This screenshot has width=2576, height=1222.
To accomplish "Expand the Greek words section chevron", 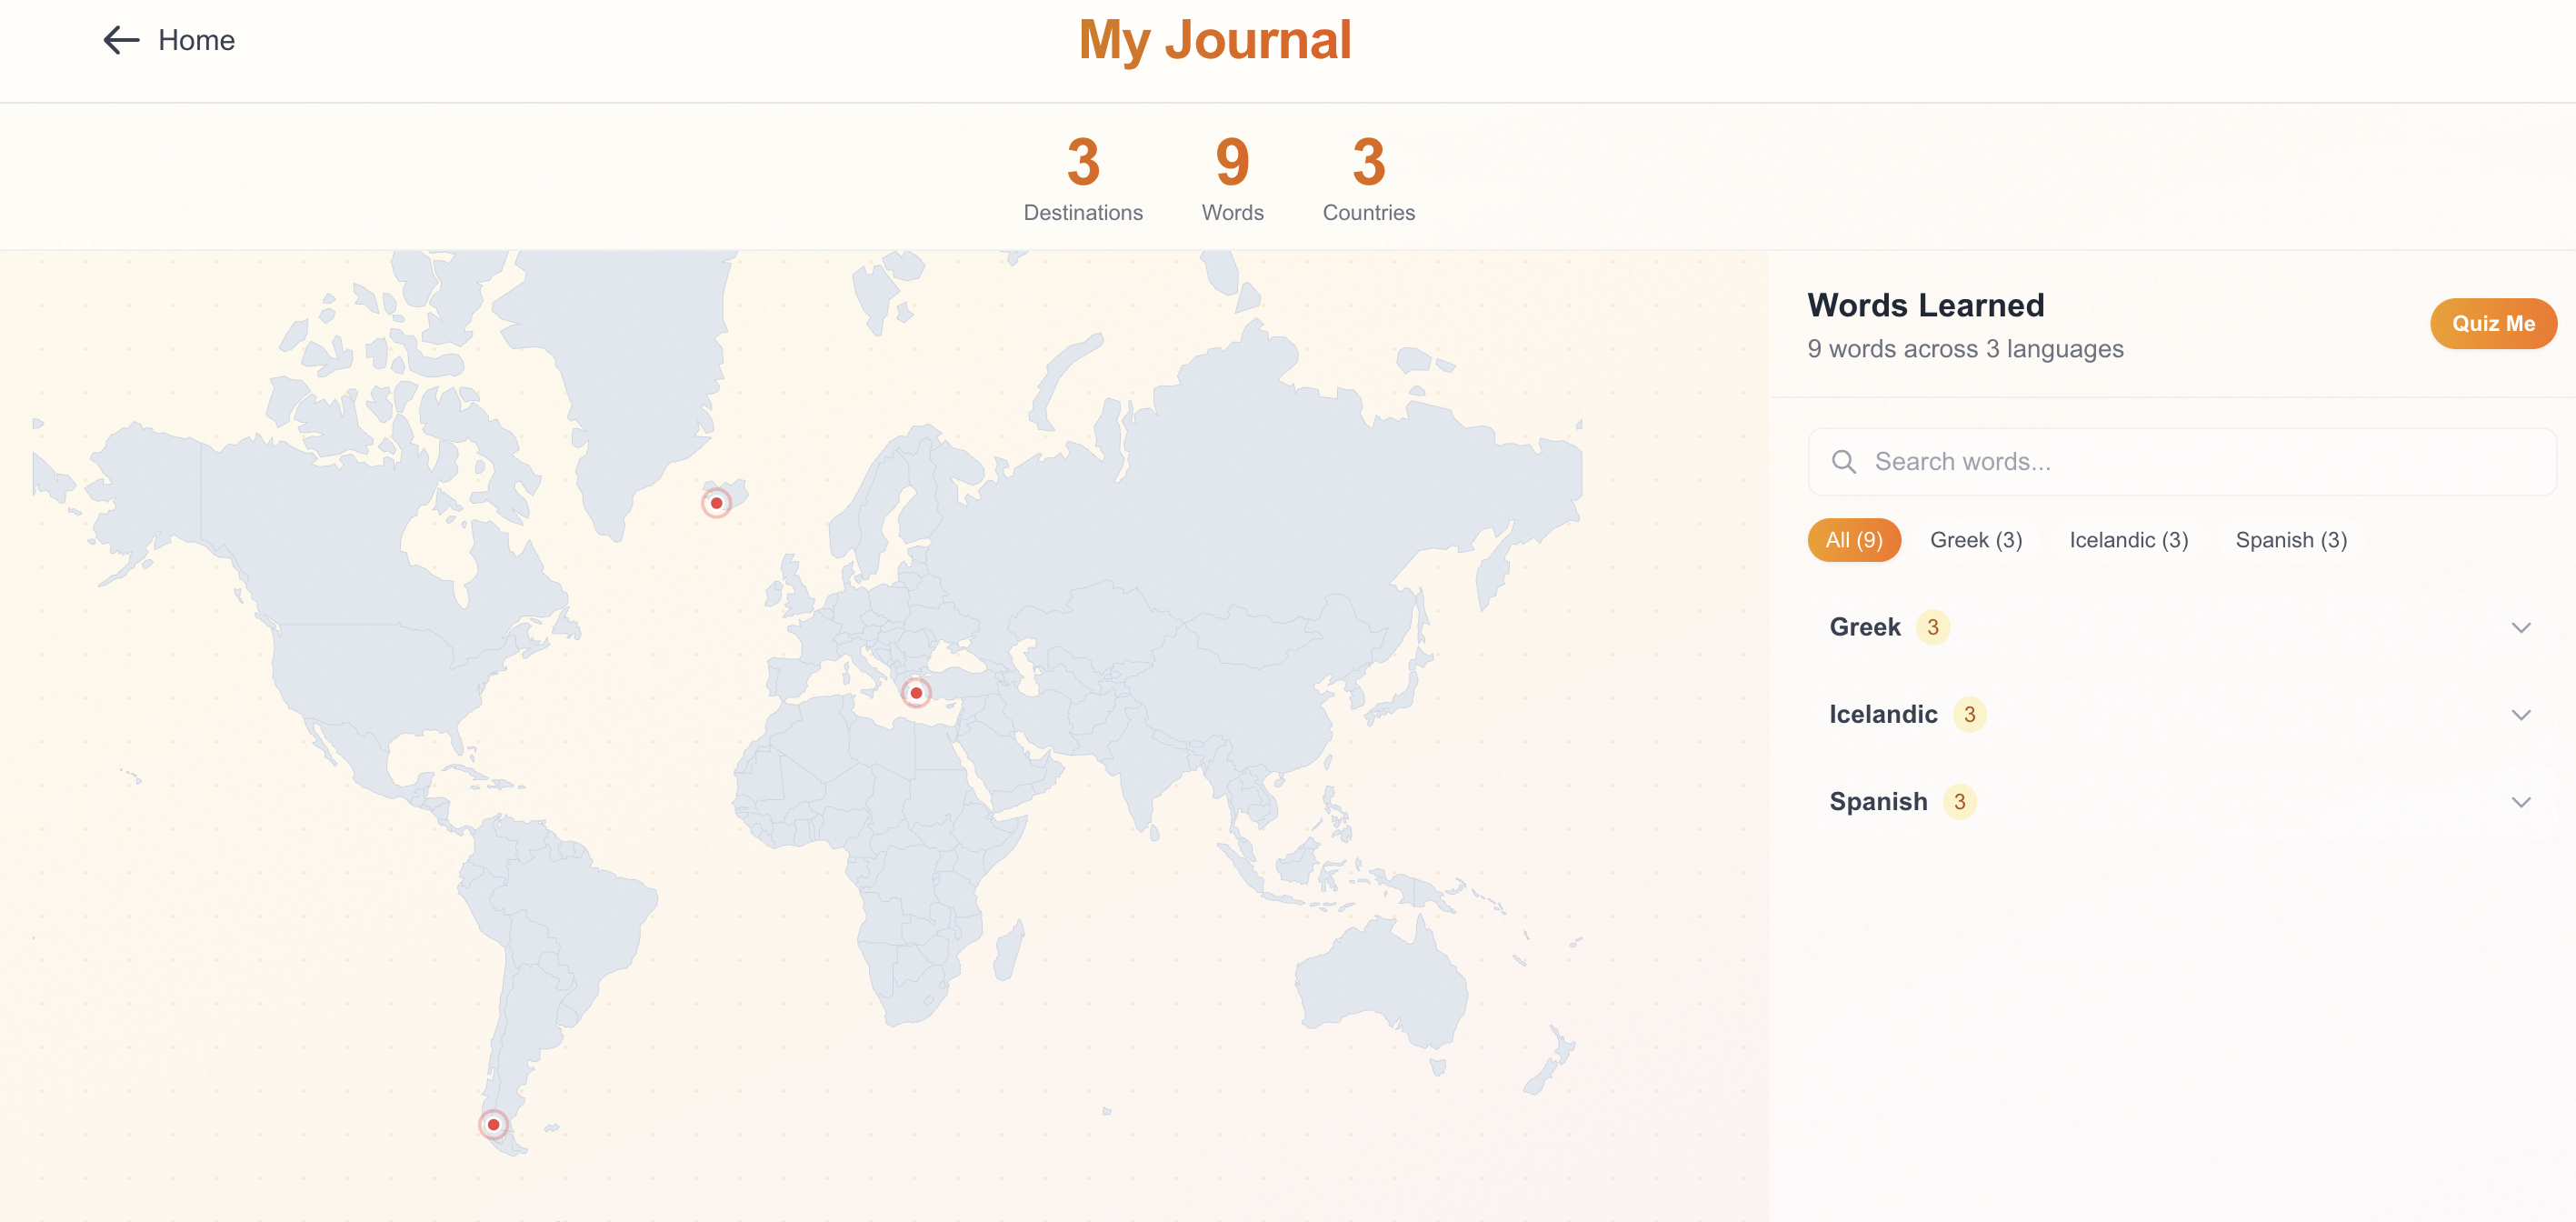I will tap(2520, 628).
